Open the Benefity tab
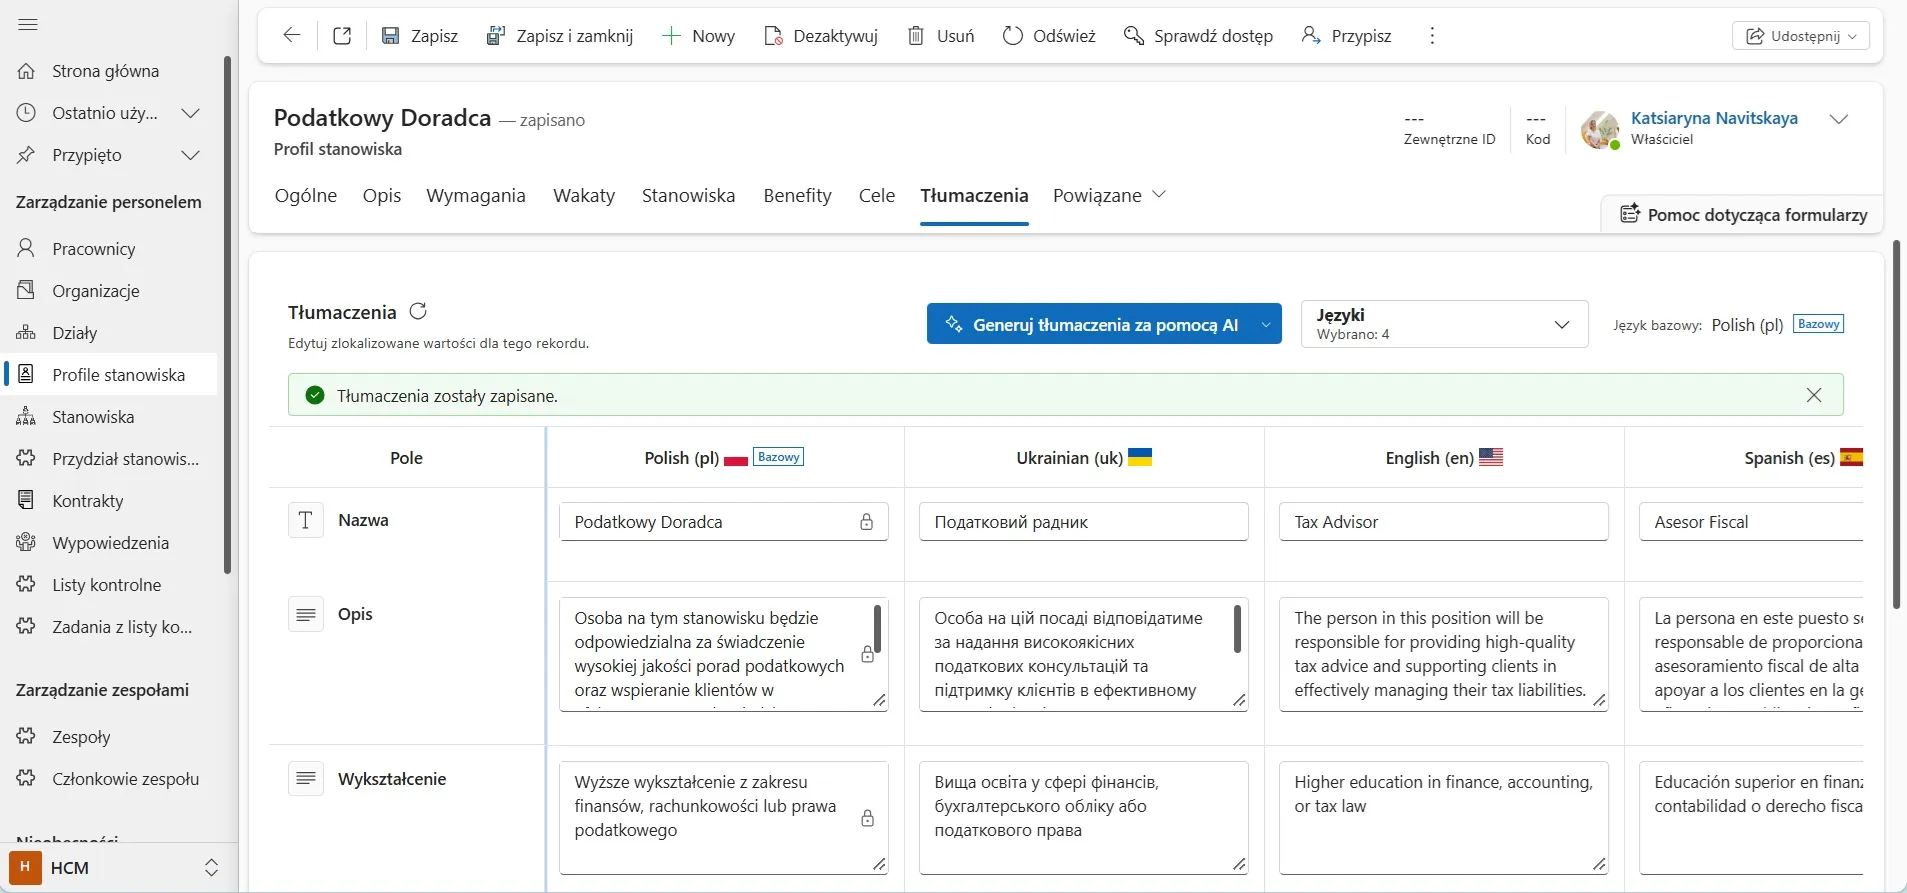Viewport: 1907px width, 893px height. (x=797, y=195)
